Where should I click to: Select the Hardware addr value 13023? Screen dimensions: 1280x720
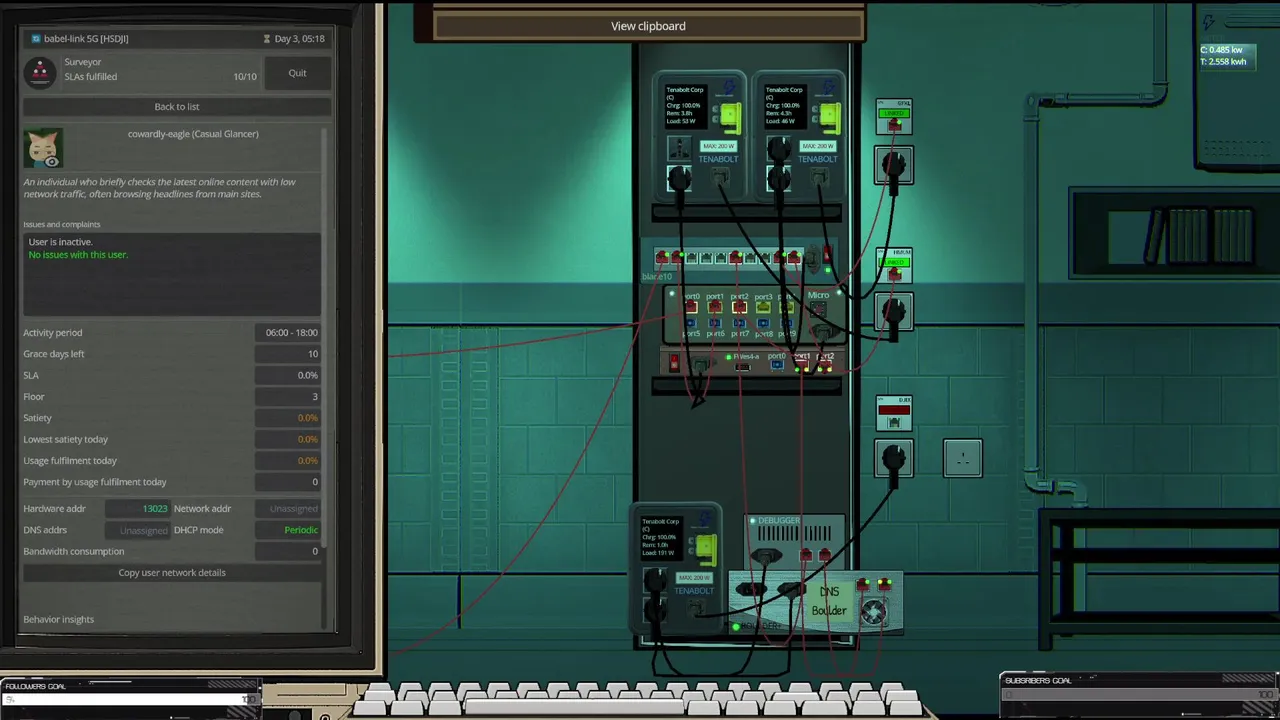coord(138,509)
